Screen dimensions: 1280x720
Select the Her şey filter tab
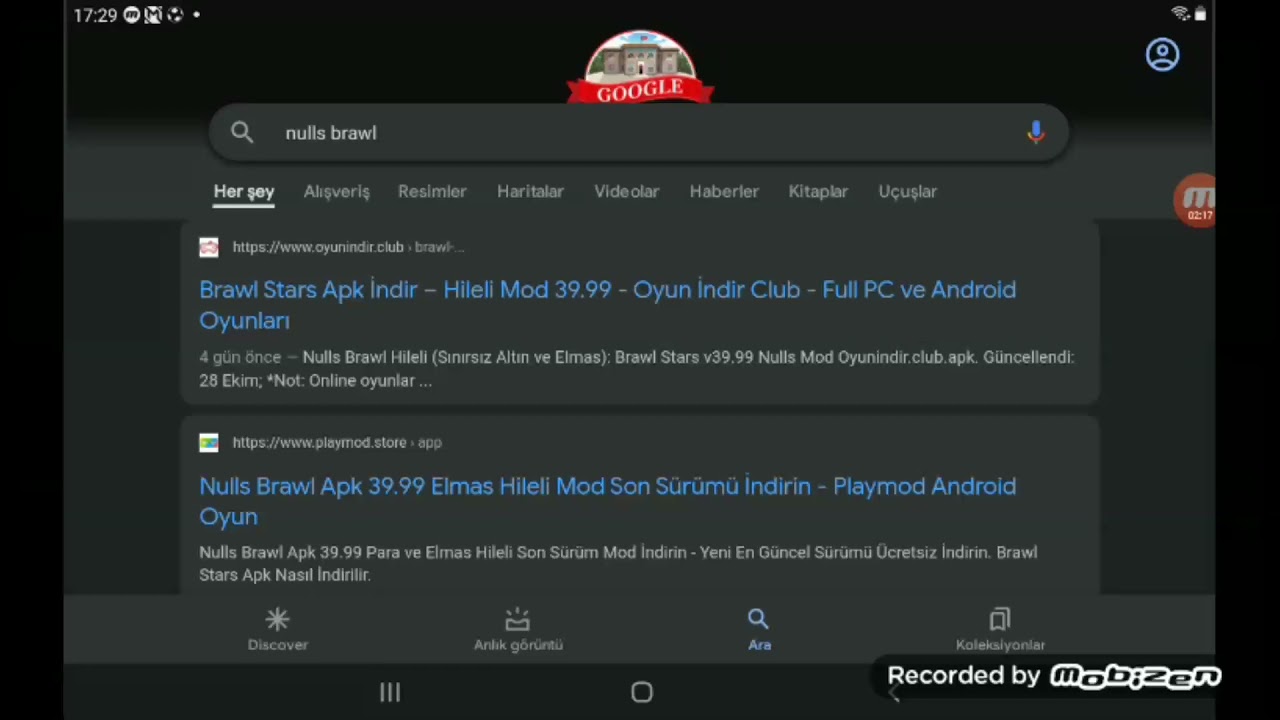[244, 191]
